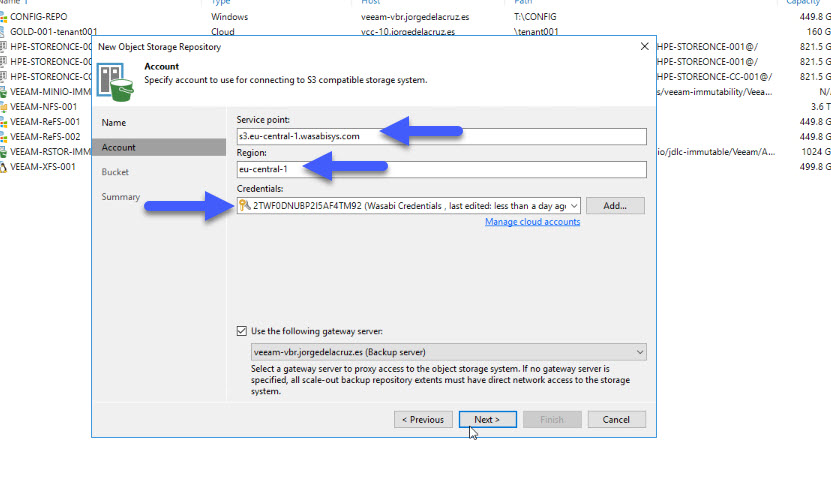Click Add... to add new credentials
The height and width of the screenshot is (486, 831).
615,206
